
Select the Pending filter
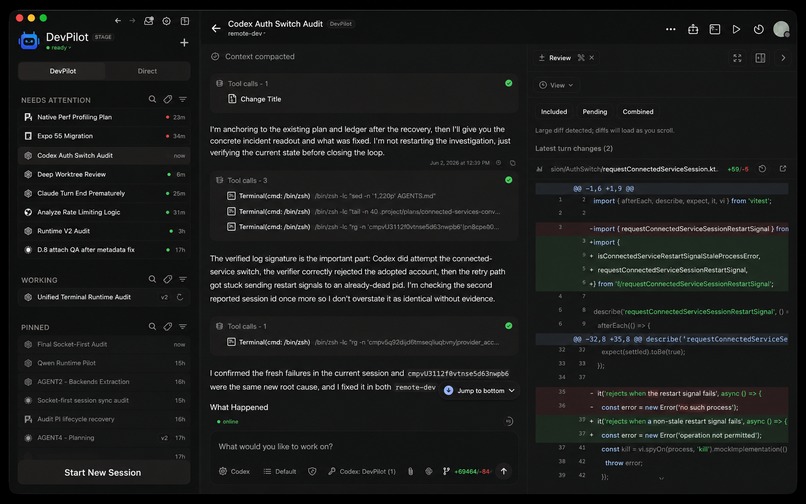594,112
